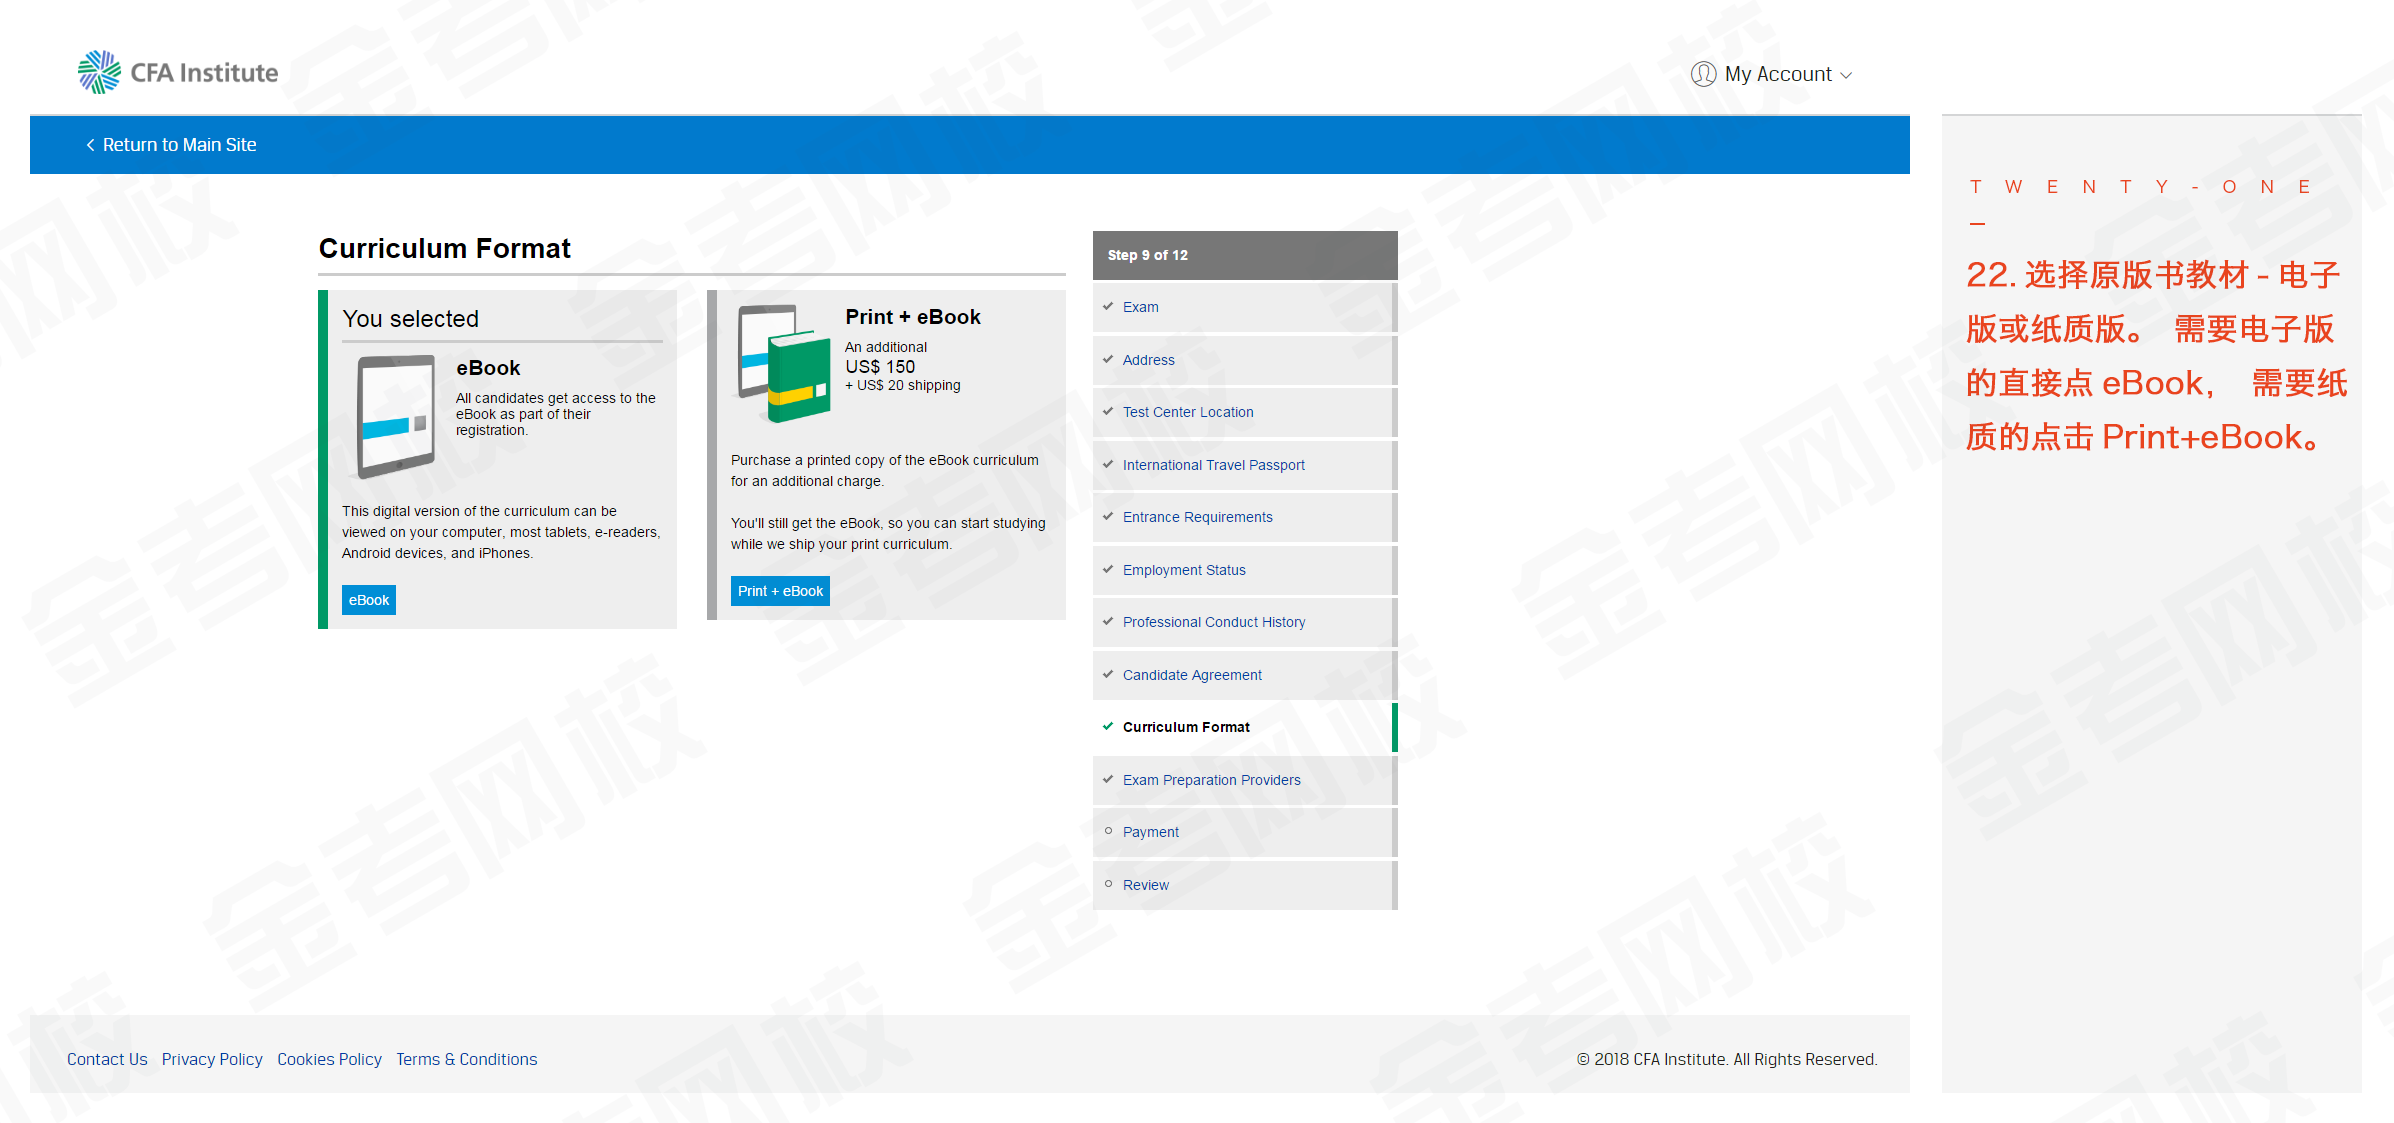Toggle the eBook selection button
The width and height of the screenshot is (2394, 1123).
point(369,600)
